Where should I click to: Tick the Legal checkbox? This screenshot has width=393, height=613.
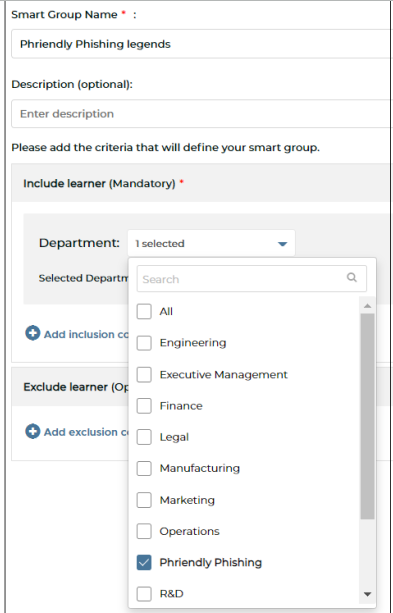pos(144,437)
